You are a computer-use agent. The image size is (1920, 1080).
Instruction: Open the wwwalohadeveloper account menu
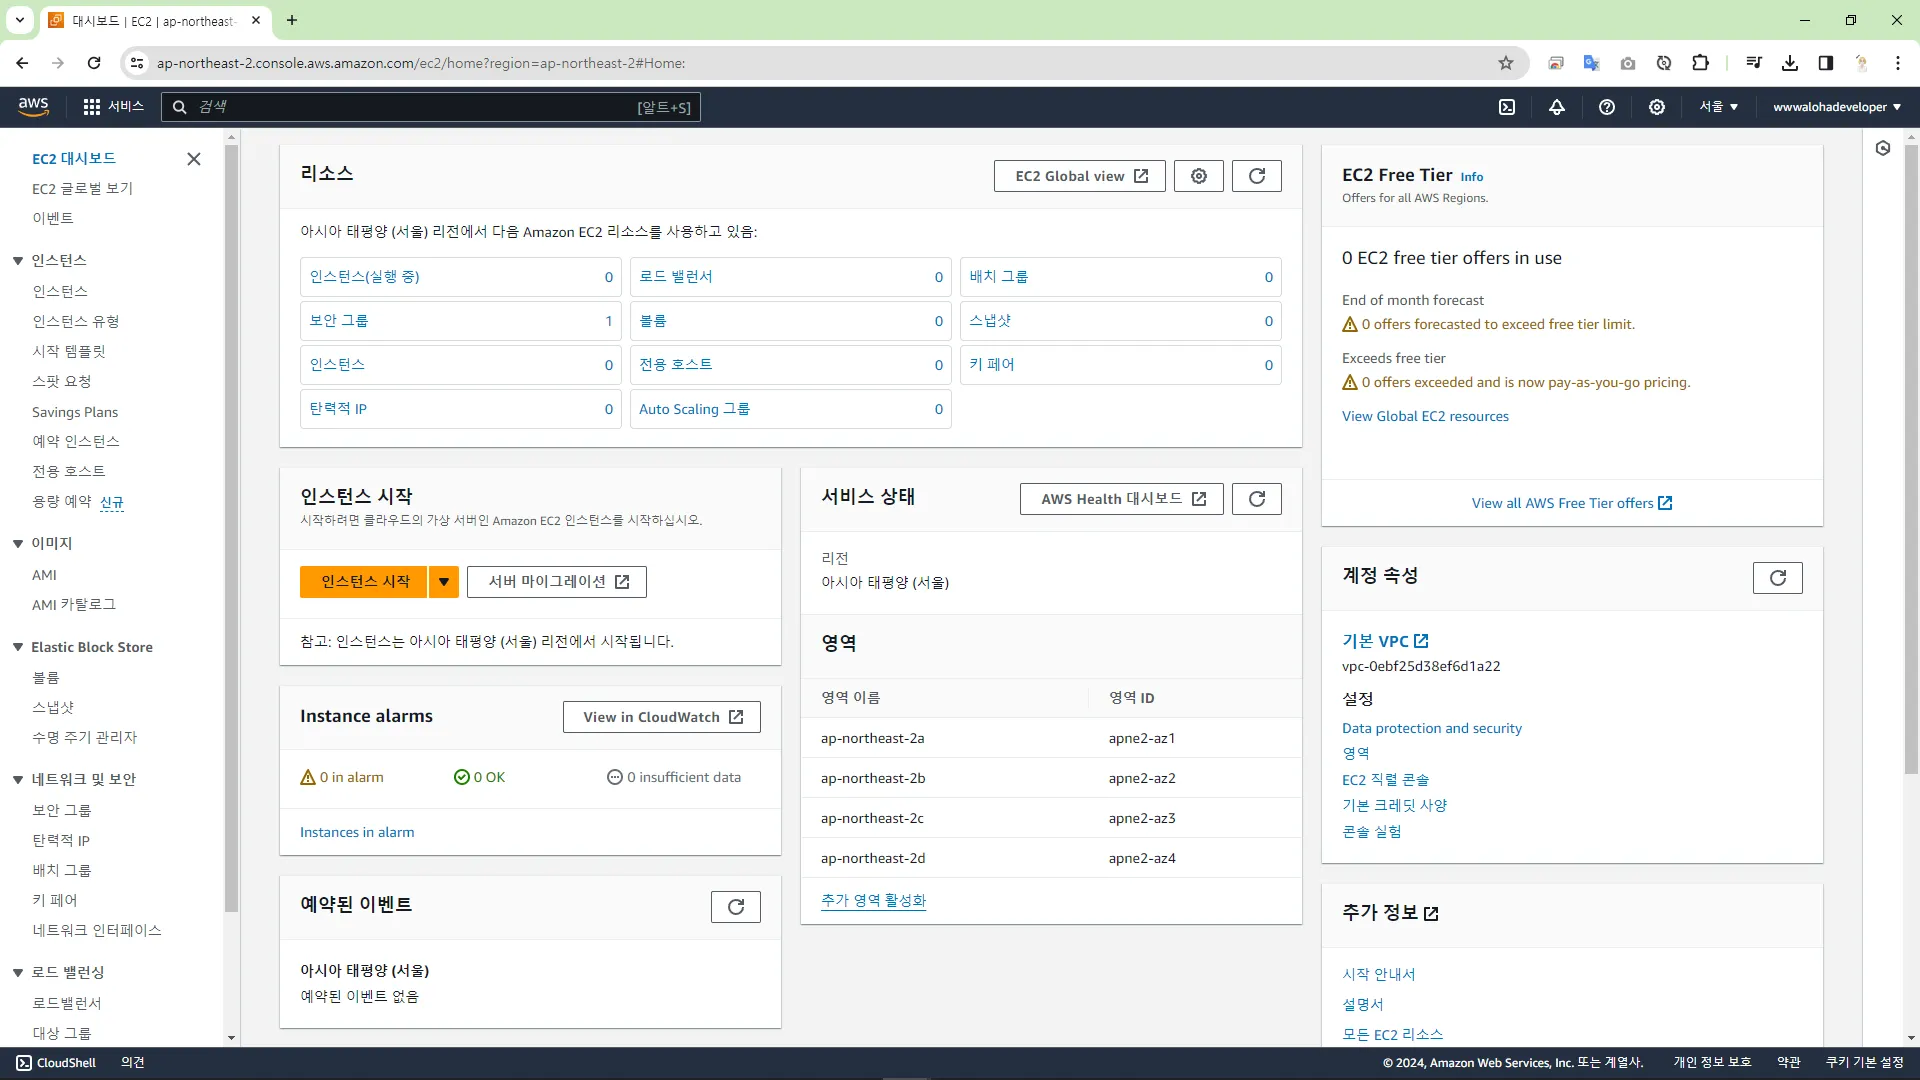pos(1836,107)
